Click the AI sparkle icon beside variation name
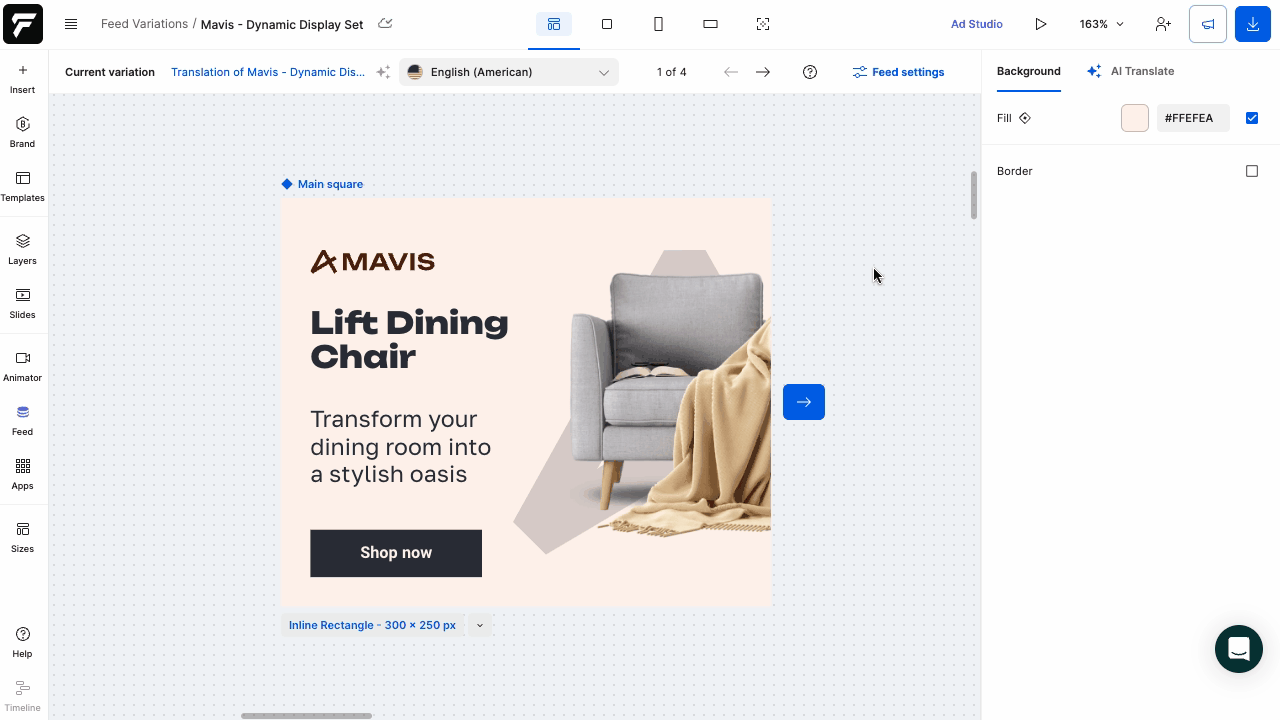The height and width of the screenshot is (720, 1280). tap(383, 72)
